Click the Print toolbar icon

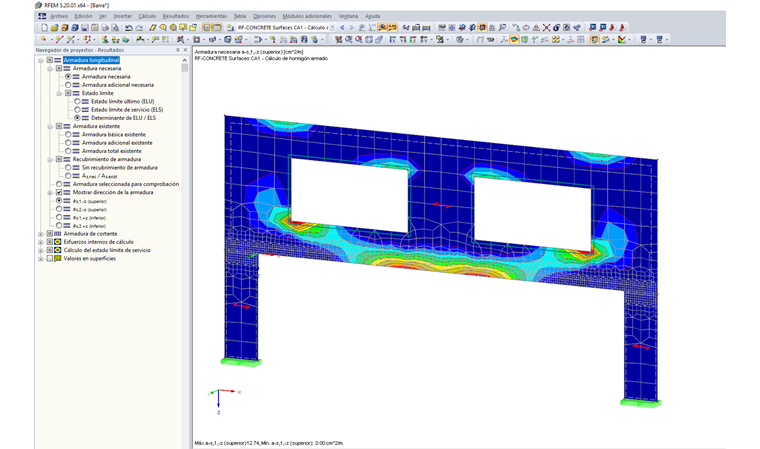[105, 28]
